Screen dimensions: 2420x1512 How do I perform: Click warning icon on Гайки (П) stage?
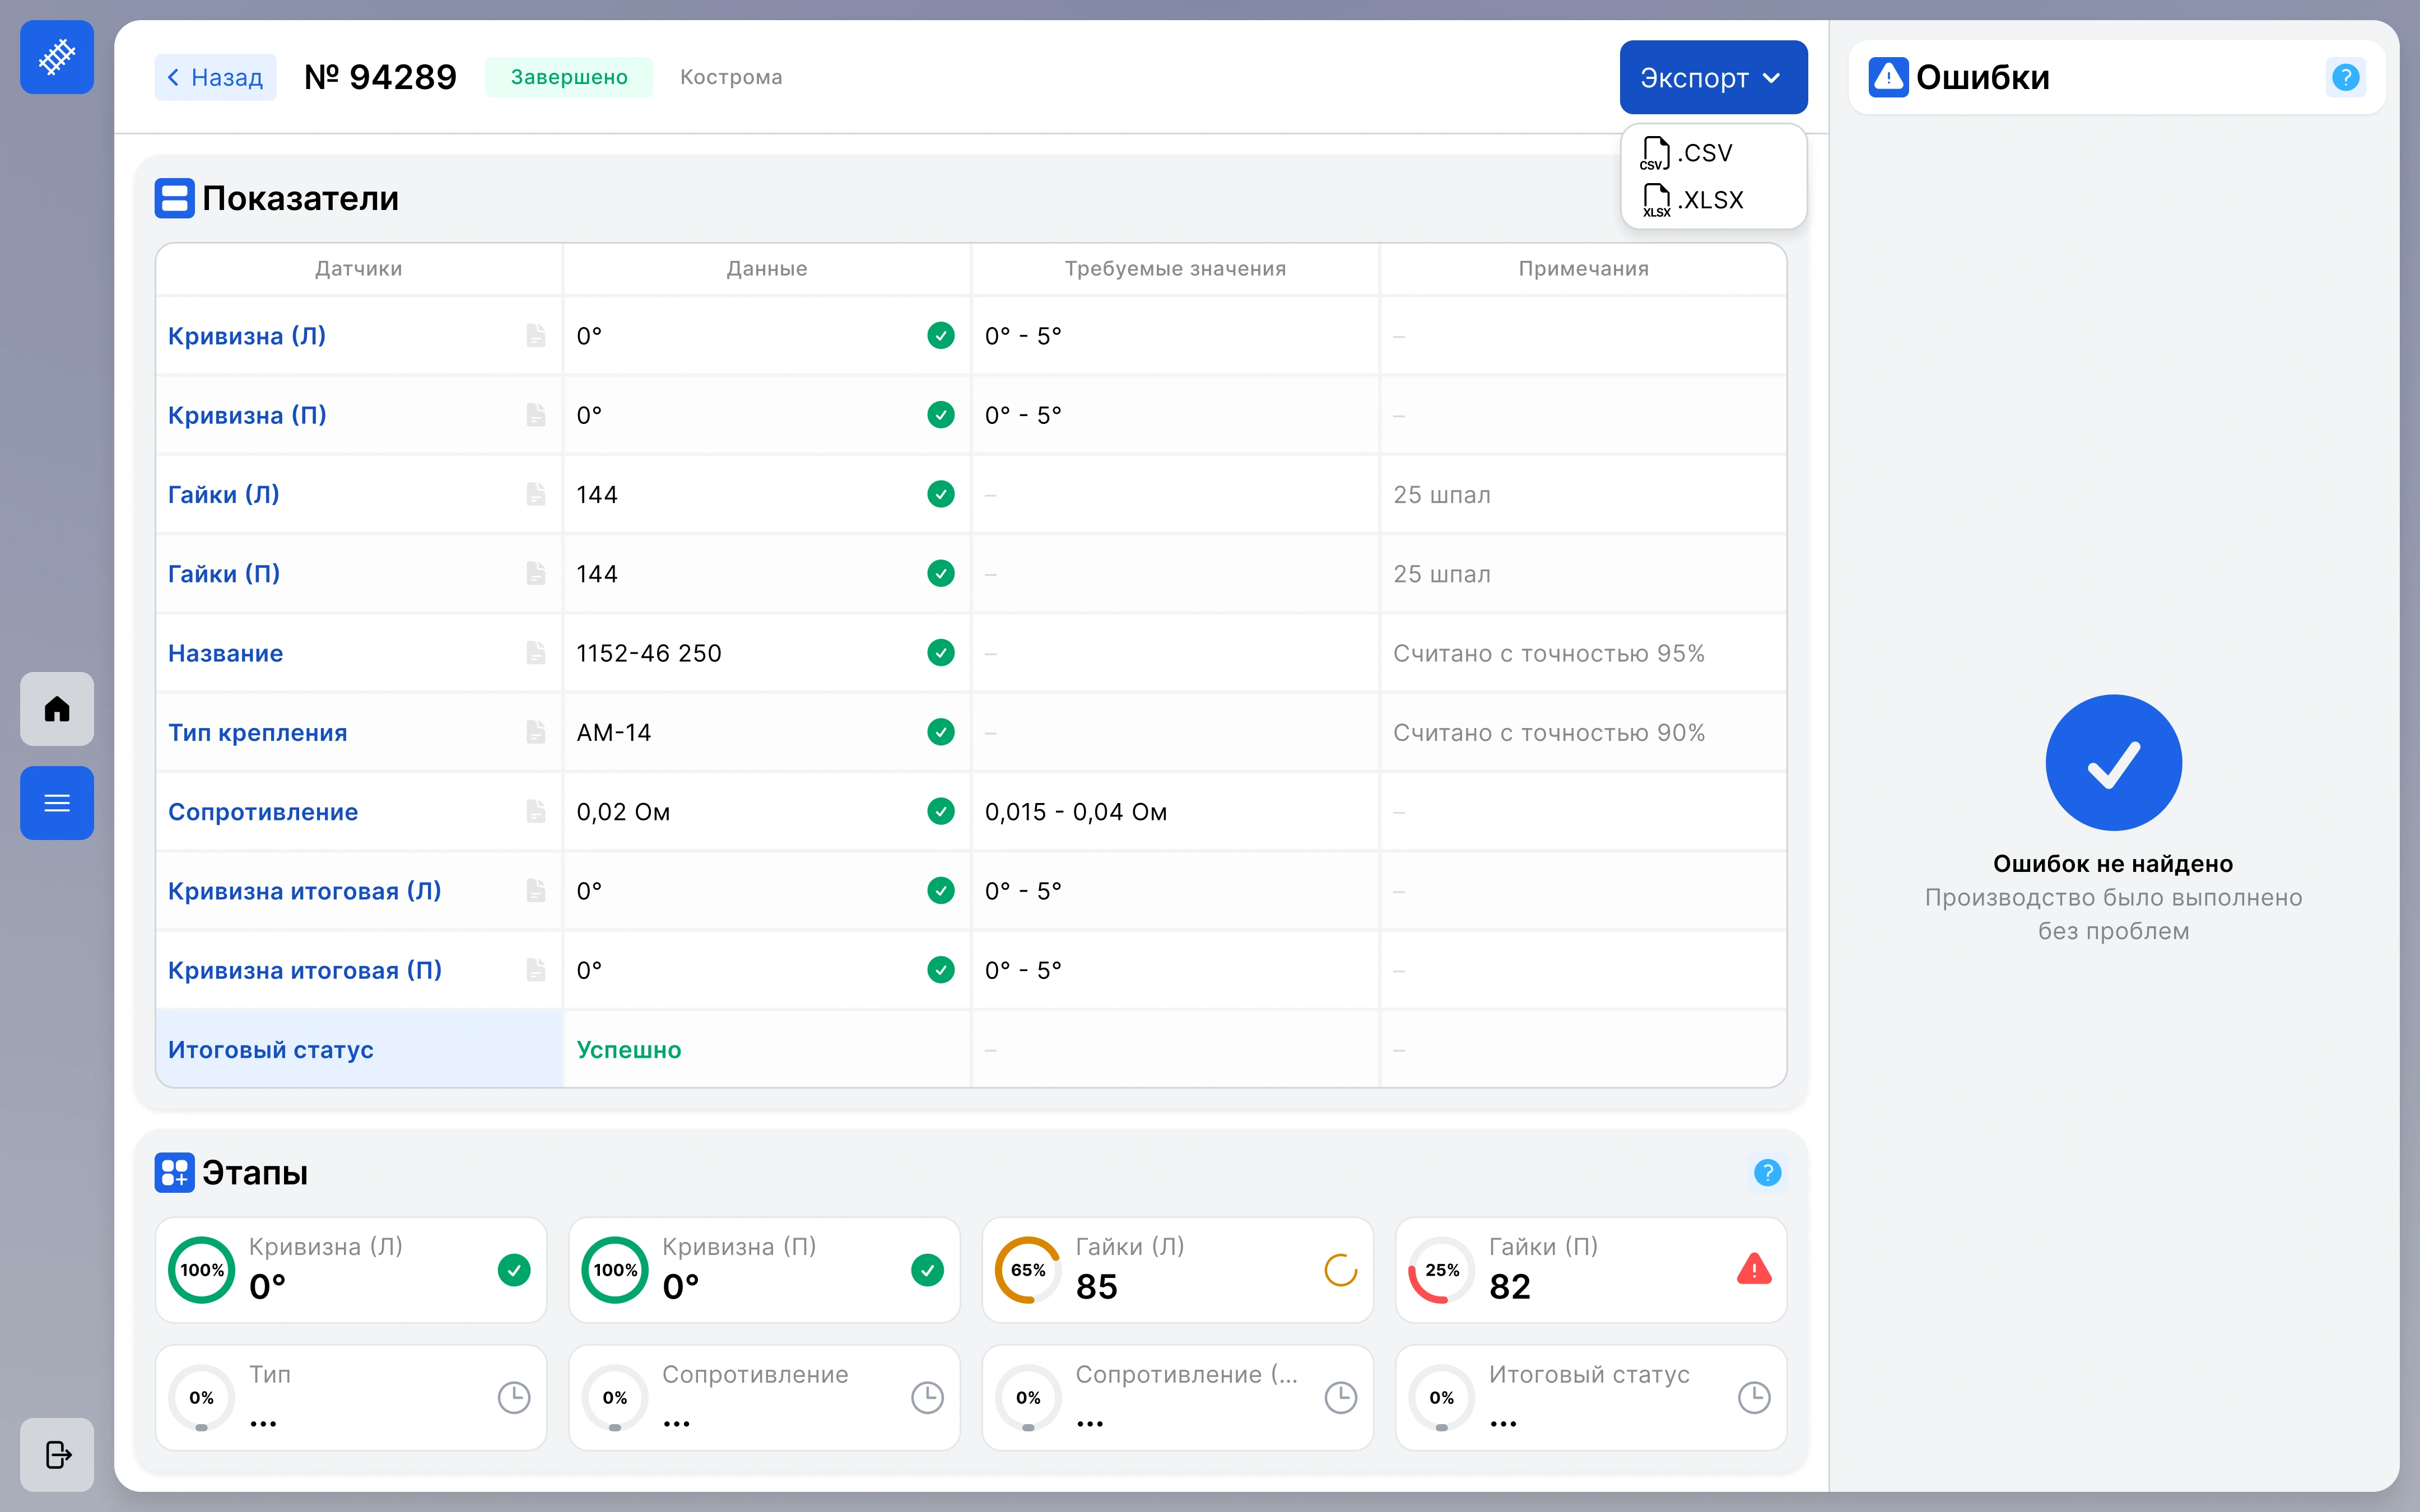pyautogui.click(x=1754, y=1269)
